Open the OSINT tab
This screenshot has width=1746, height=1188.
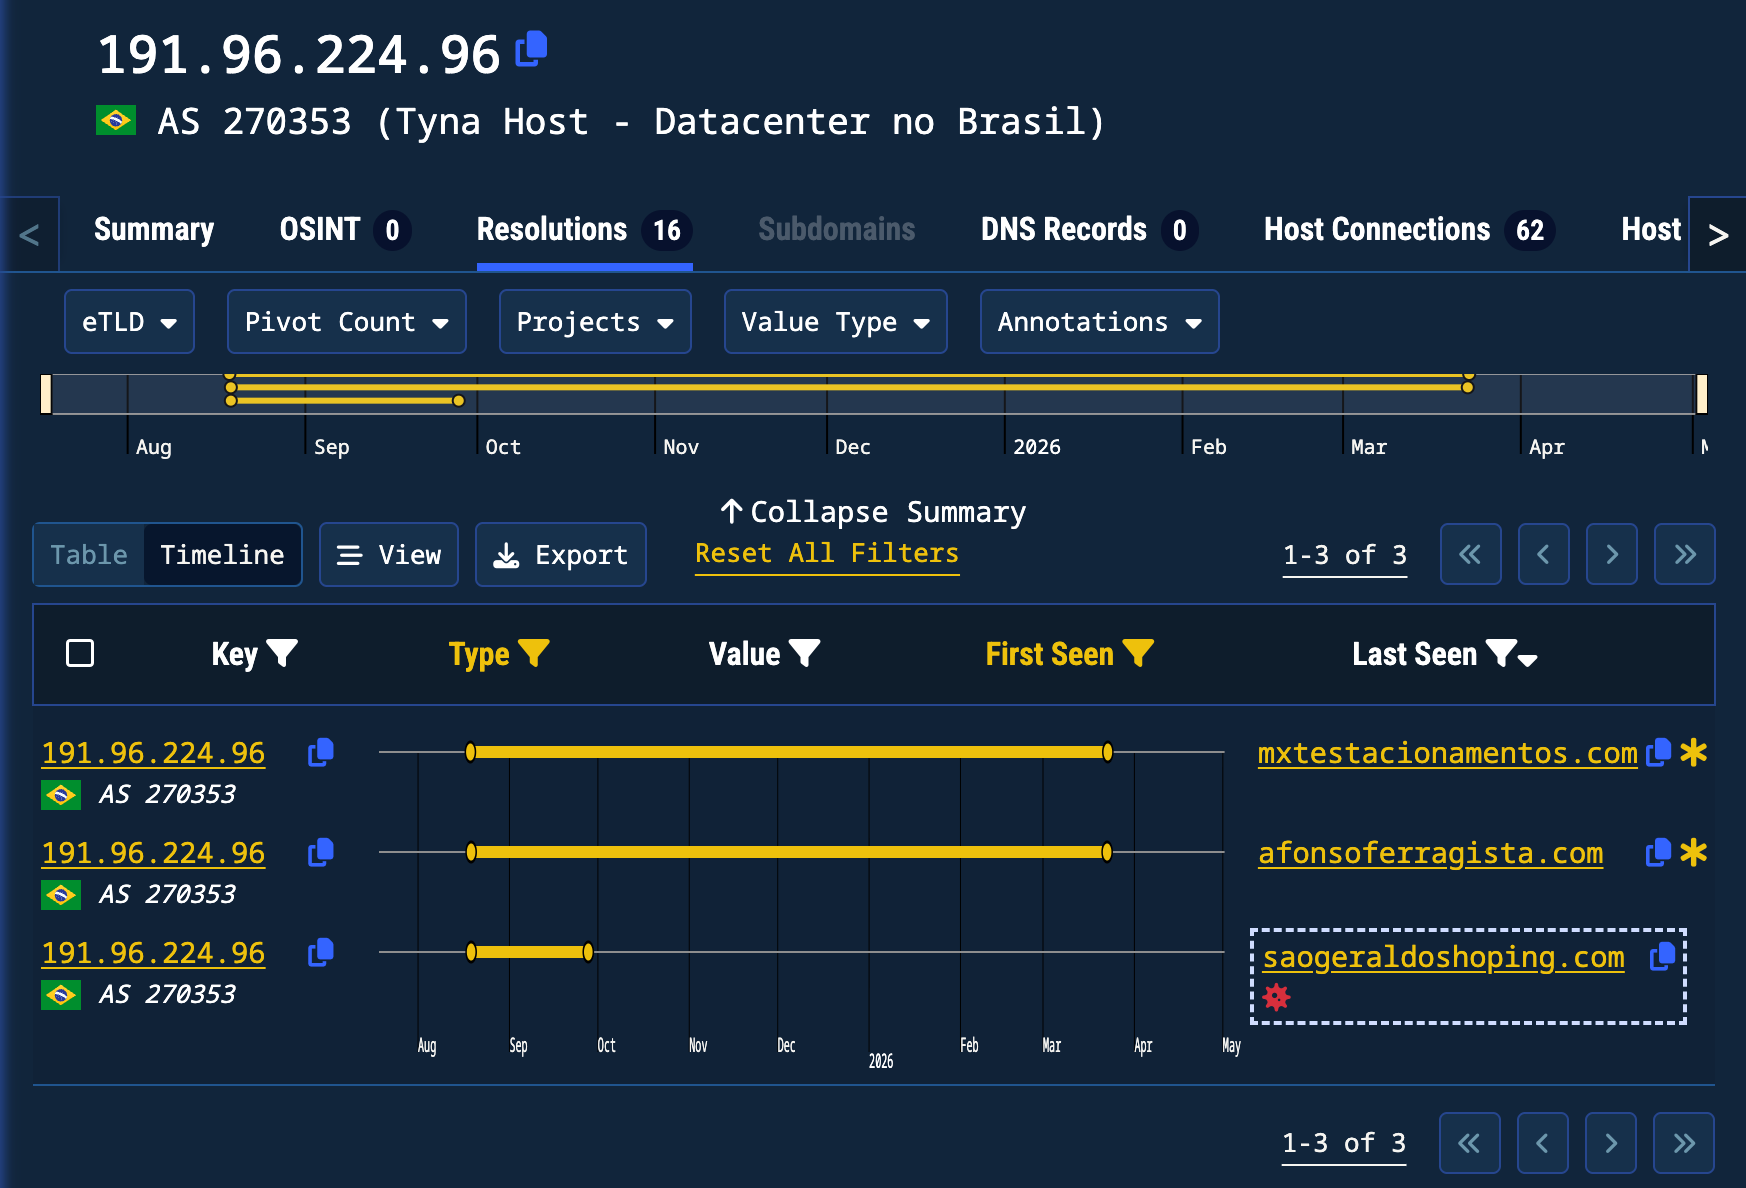[345, 230]
